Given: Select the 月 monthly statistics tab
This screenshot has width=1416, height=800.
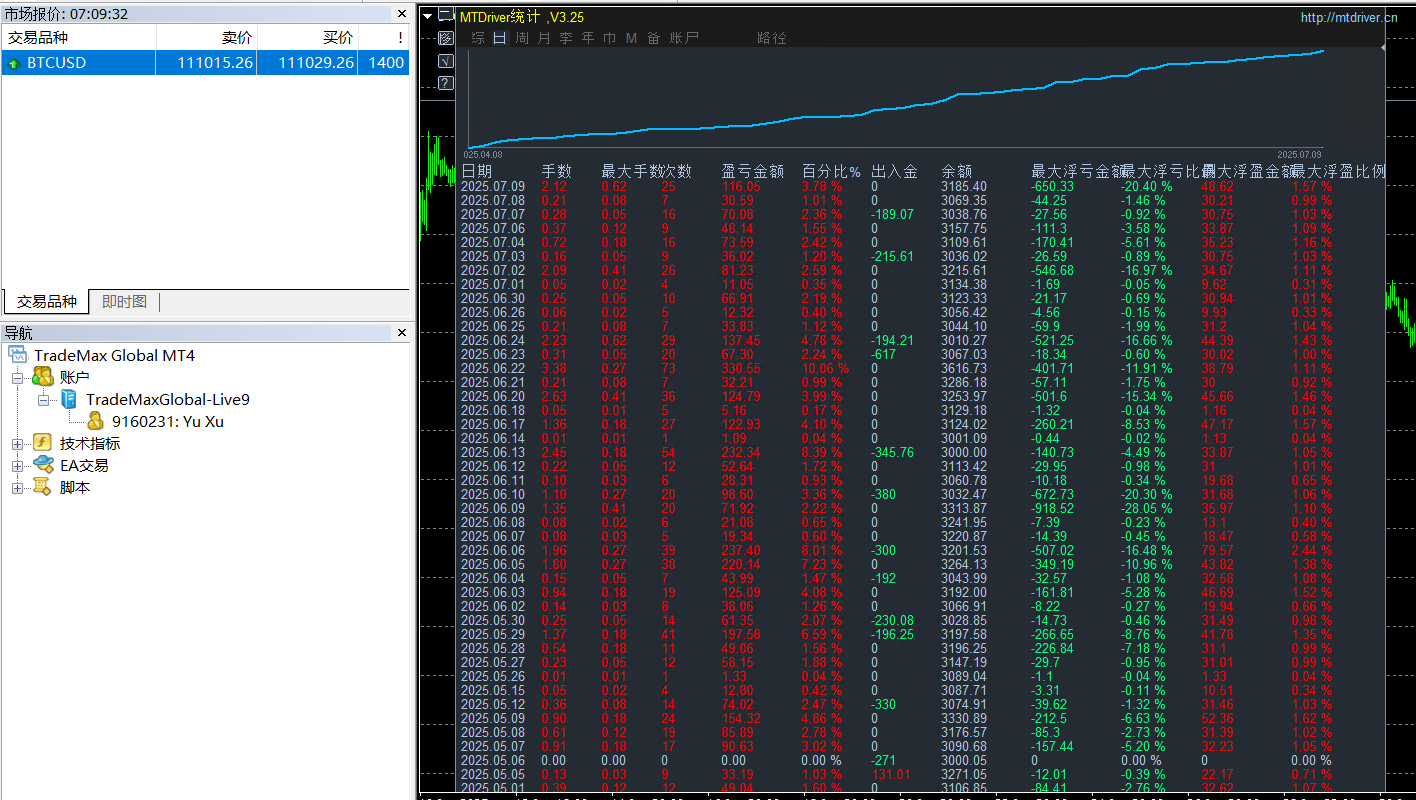Looking at the screenshot, I should click(544, 38).
